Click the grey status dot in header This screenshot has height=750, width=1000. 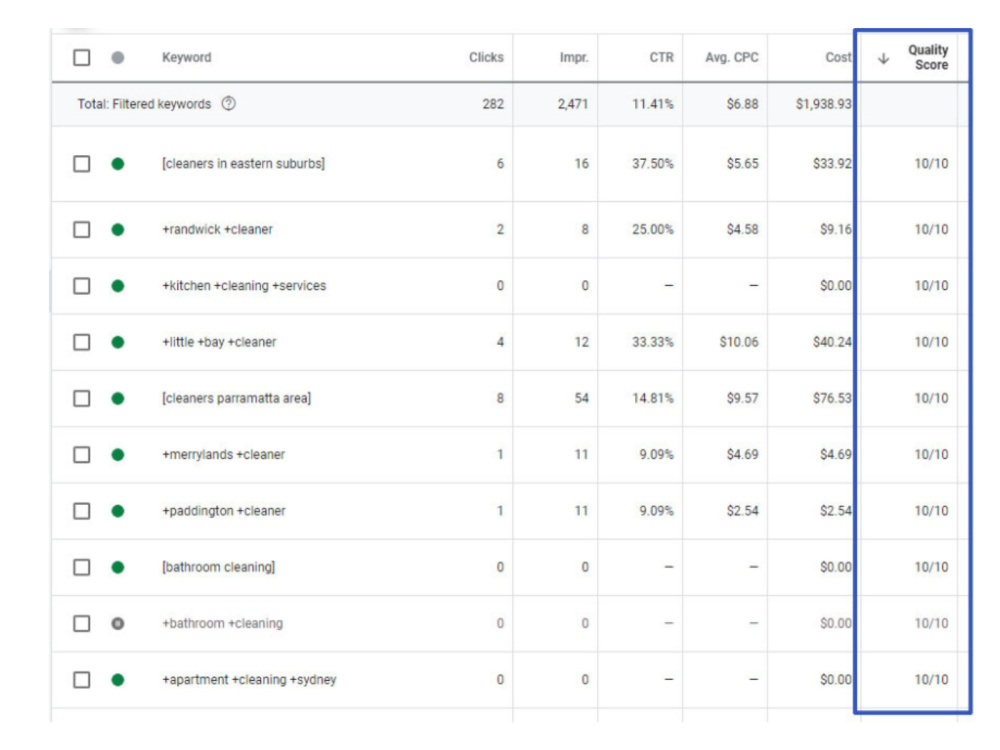click(118, 57)
